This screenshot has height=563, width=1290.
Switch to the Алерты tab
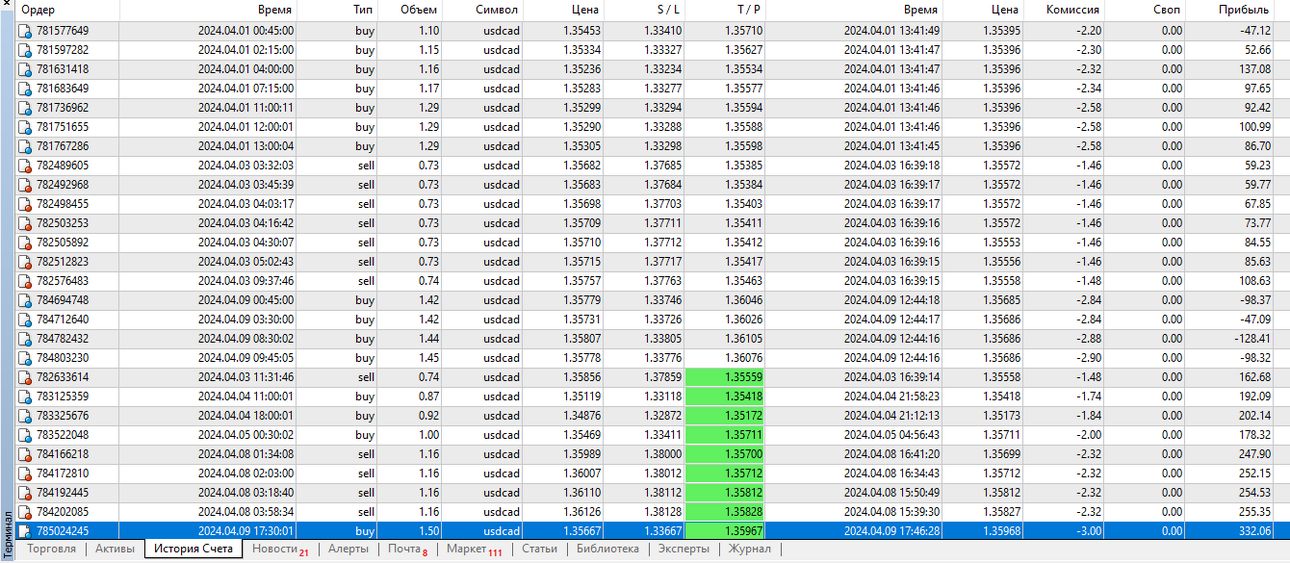[348, 549]
